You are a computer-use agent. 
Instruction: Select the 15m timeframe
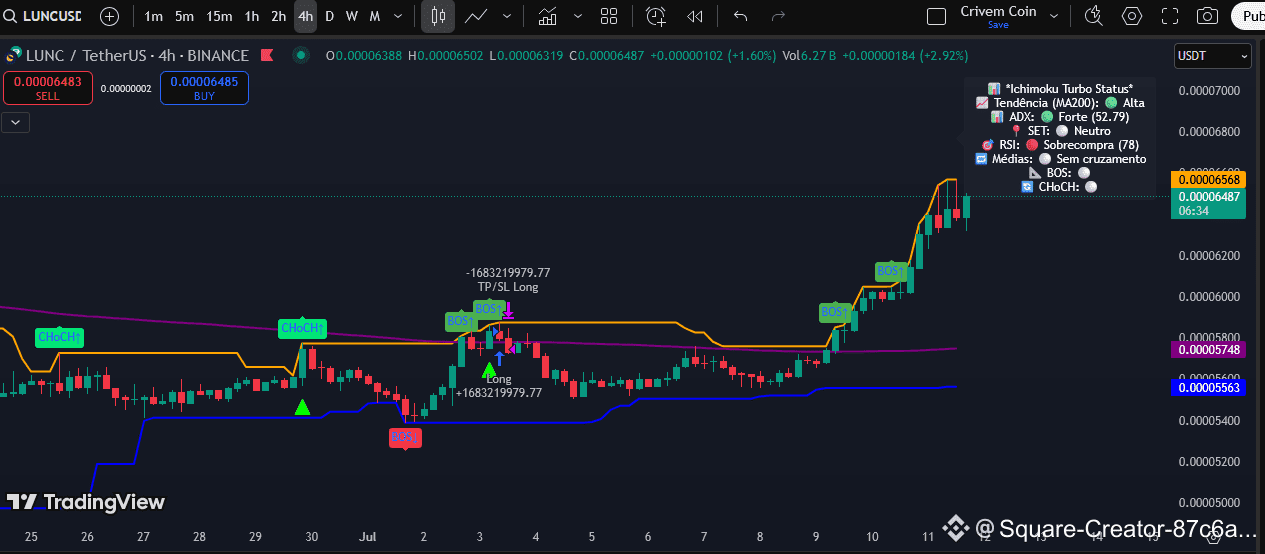click(218, 16)
